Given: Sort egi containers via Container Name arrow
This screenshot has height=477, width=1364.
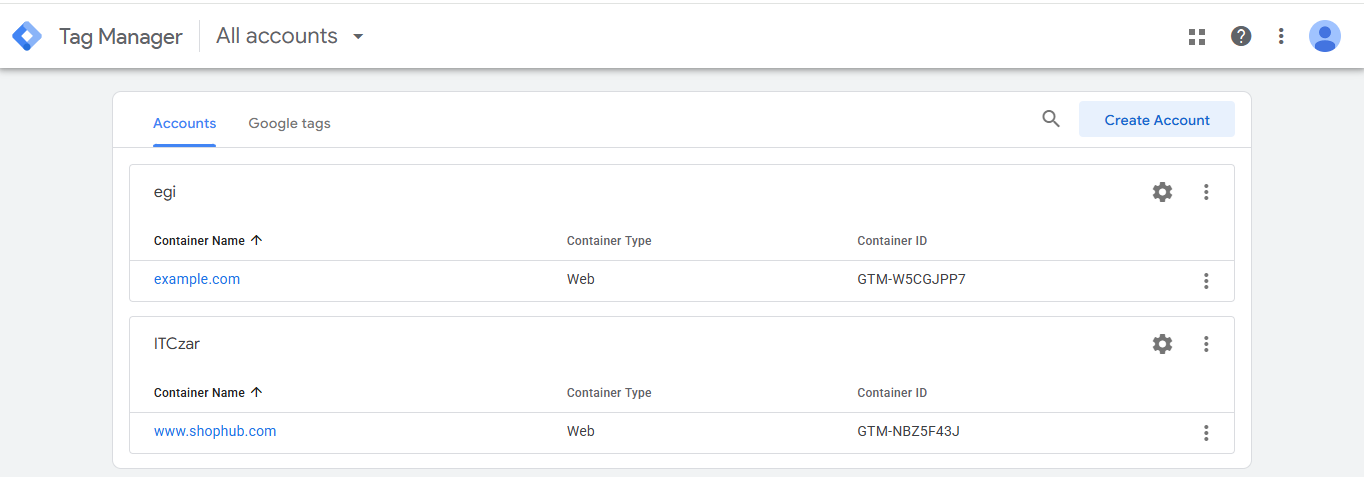Looking at the screenshot, I should click(257, 240).
